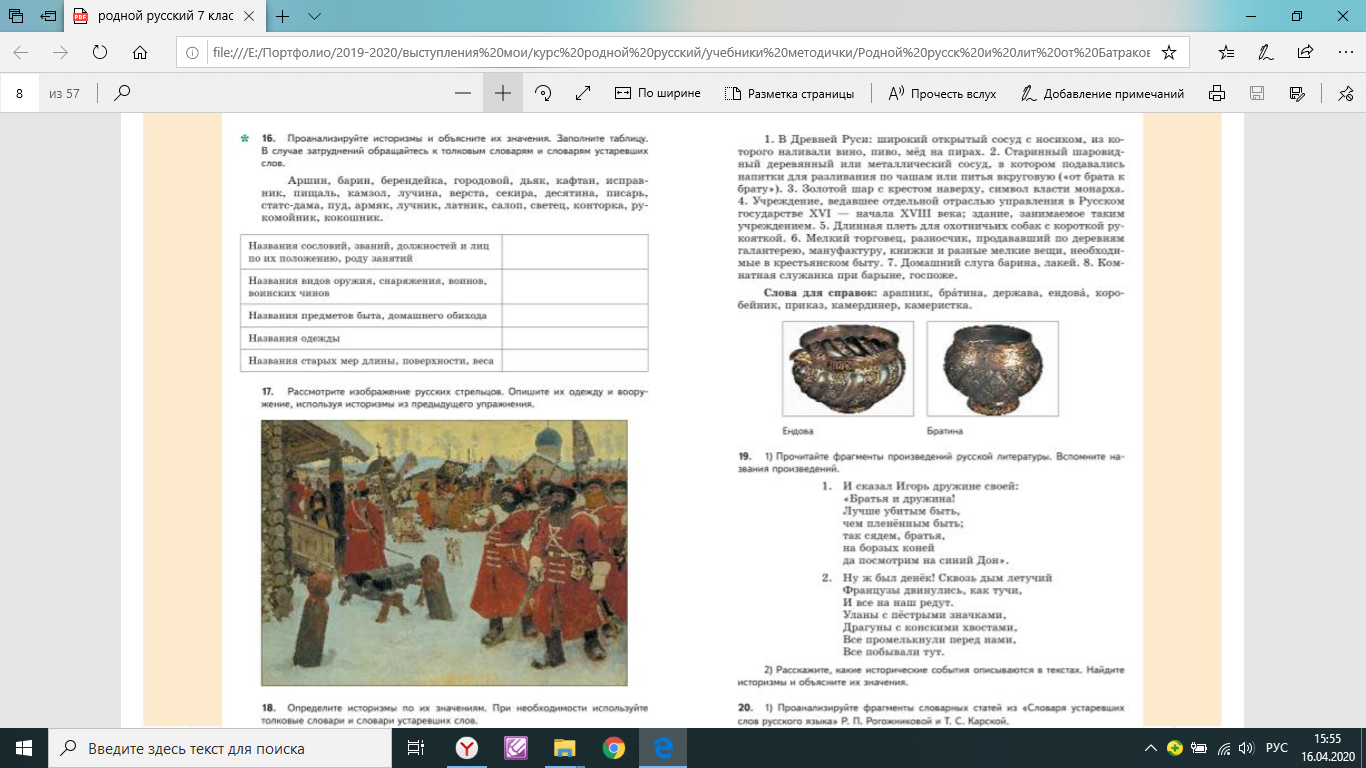Click the line 'И сказал Игорь дружине своей'
This screenshot has width=1366, height=768.
[931, 486]
